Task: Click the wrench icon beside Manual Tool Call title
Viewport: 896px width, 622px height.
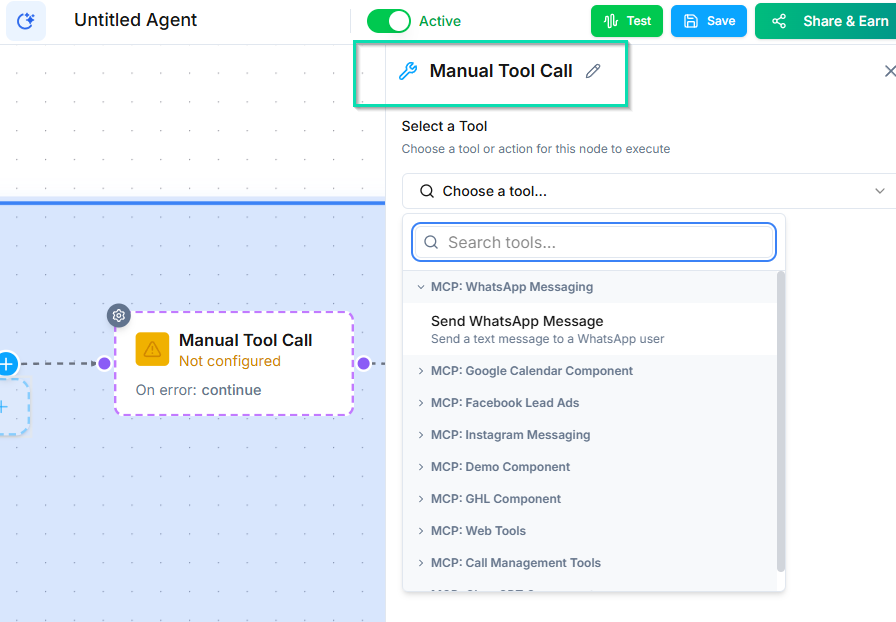Action: 409,70
